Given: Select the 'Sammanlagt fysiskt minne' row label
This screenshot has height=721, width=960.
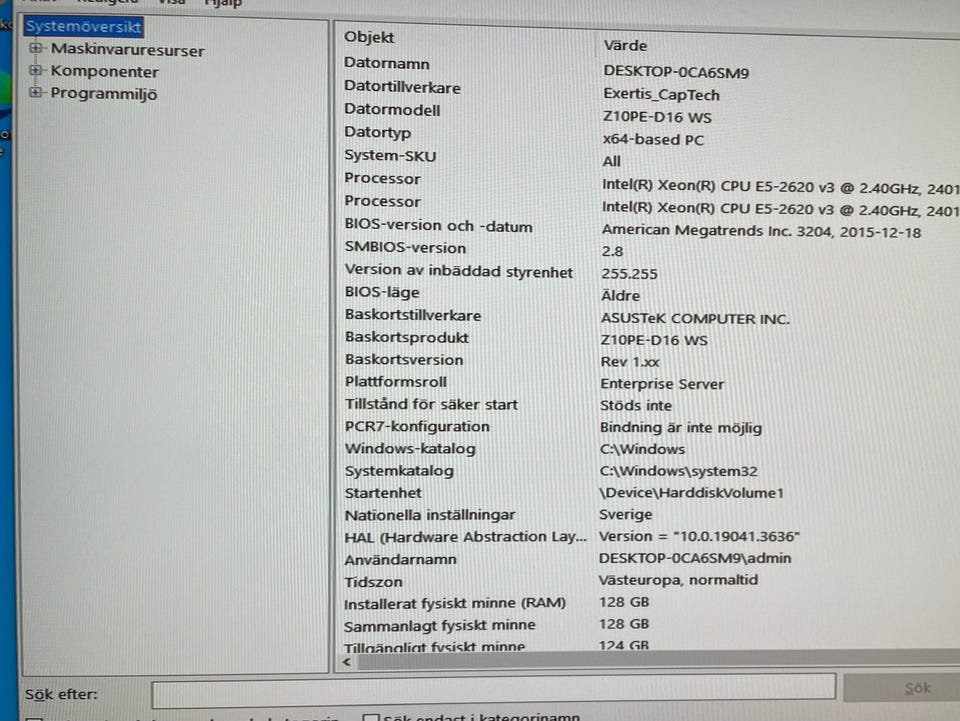Looking at the screenshot, I should coord(440,626).
